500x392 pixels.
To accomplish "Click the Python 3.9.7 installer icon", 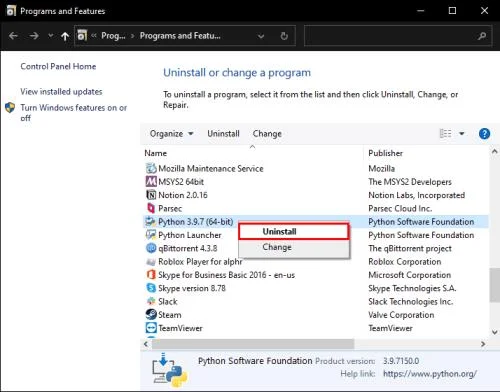I will click(x=151, y=221).
